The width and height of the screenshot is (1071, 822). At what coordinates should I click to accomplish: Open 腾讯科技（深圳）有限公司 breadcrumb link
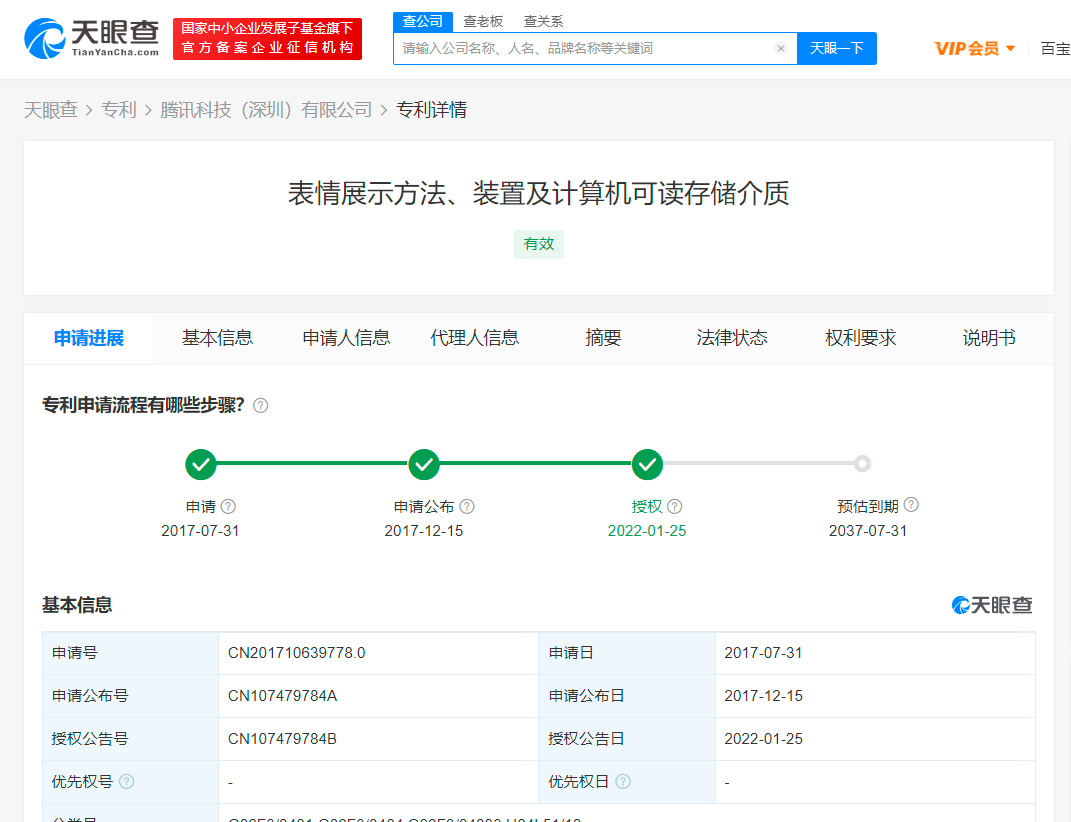click(x=266, y=110)
